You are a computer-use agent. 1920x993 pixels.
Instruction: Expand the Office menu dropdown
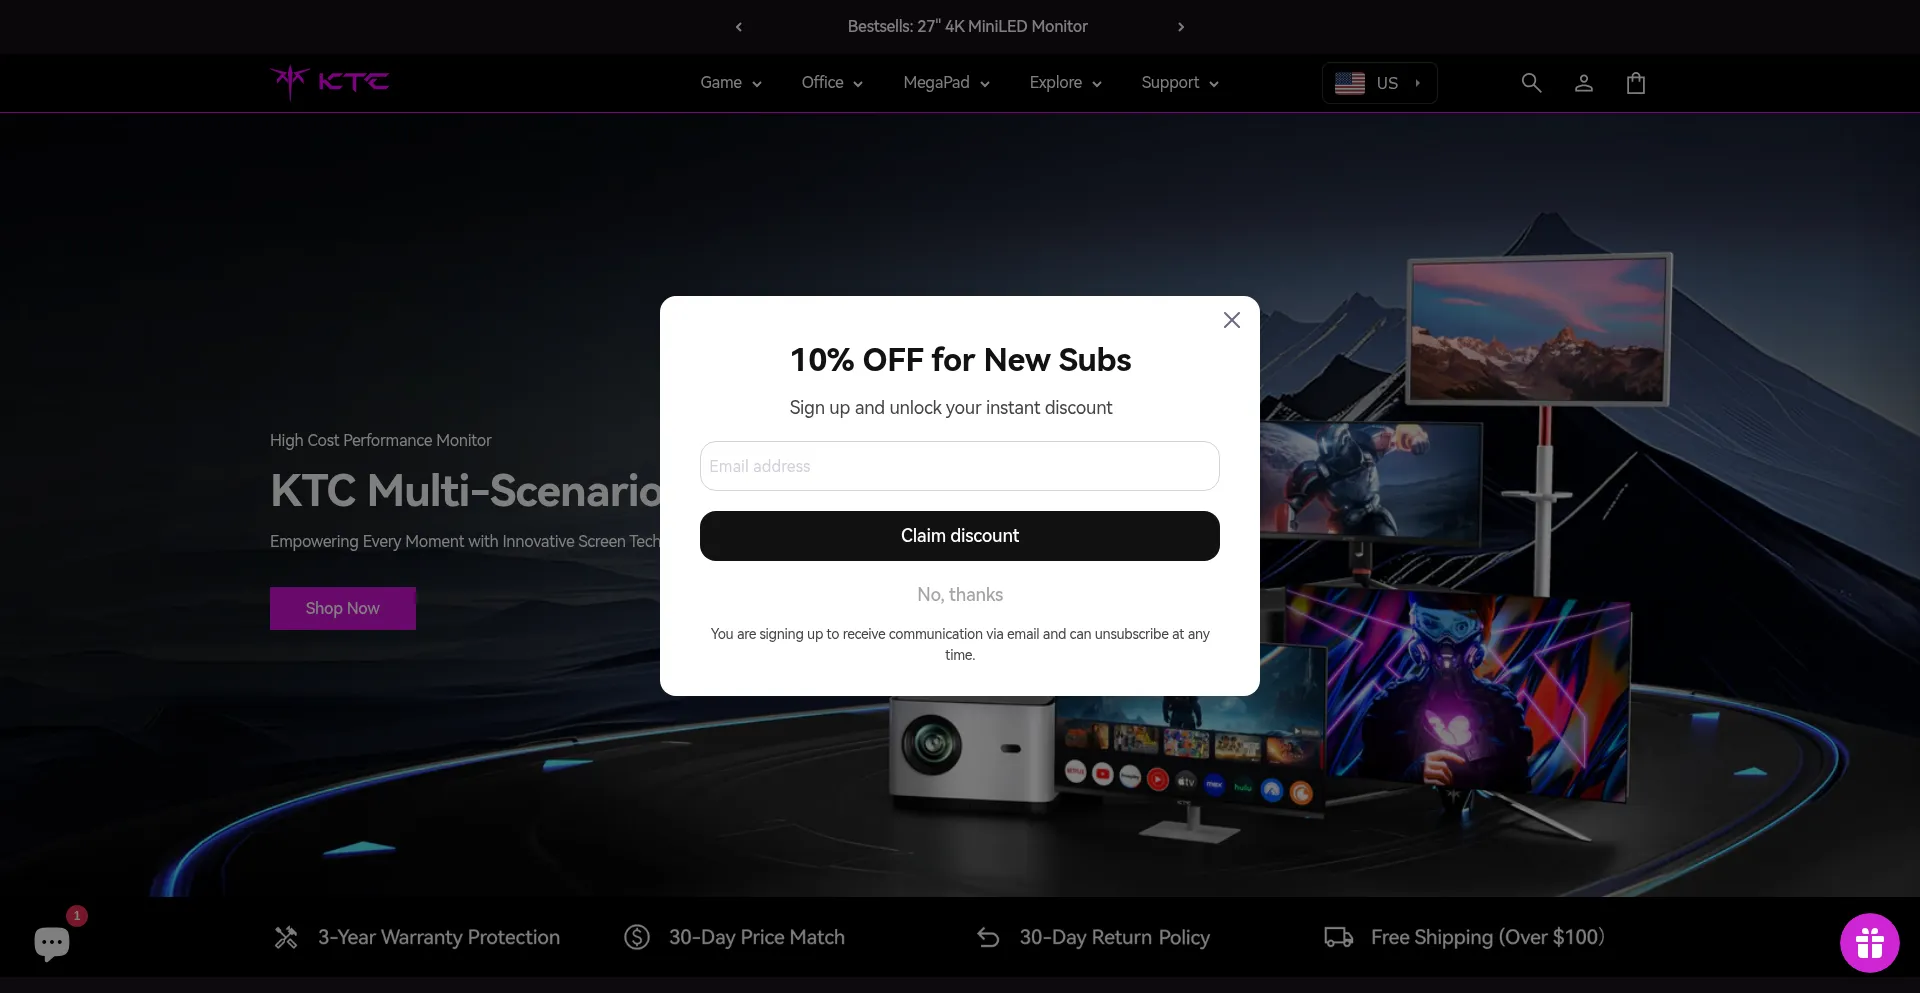[832, 83]
